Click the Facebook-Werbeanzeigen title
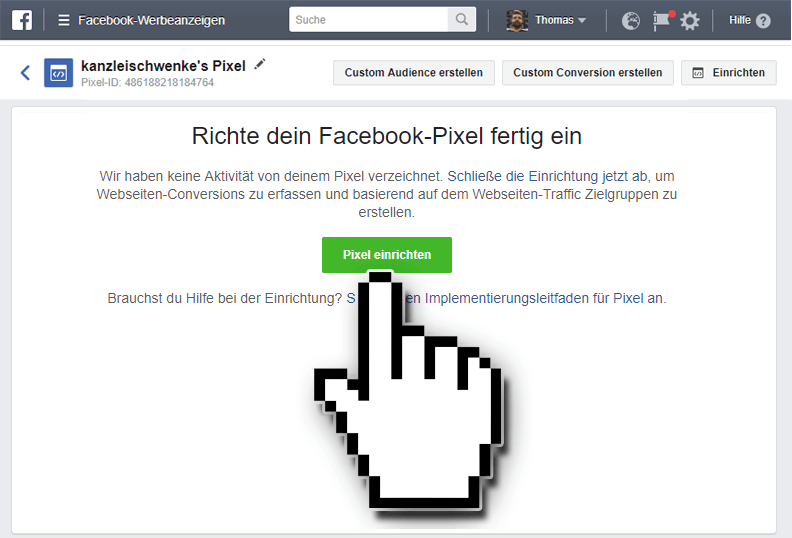Screen dimensions: 792x538 point(152,20)
